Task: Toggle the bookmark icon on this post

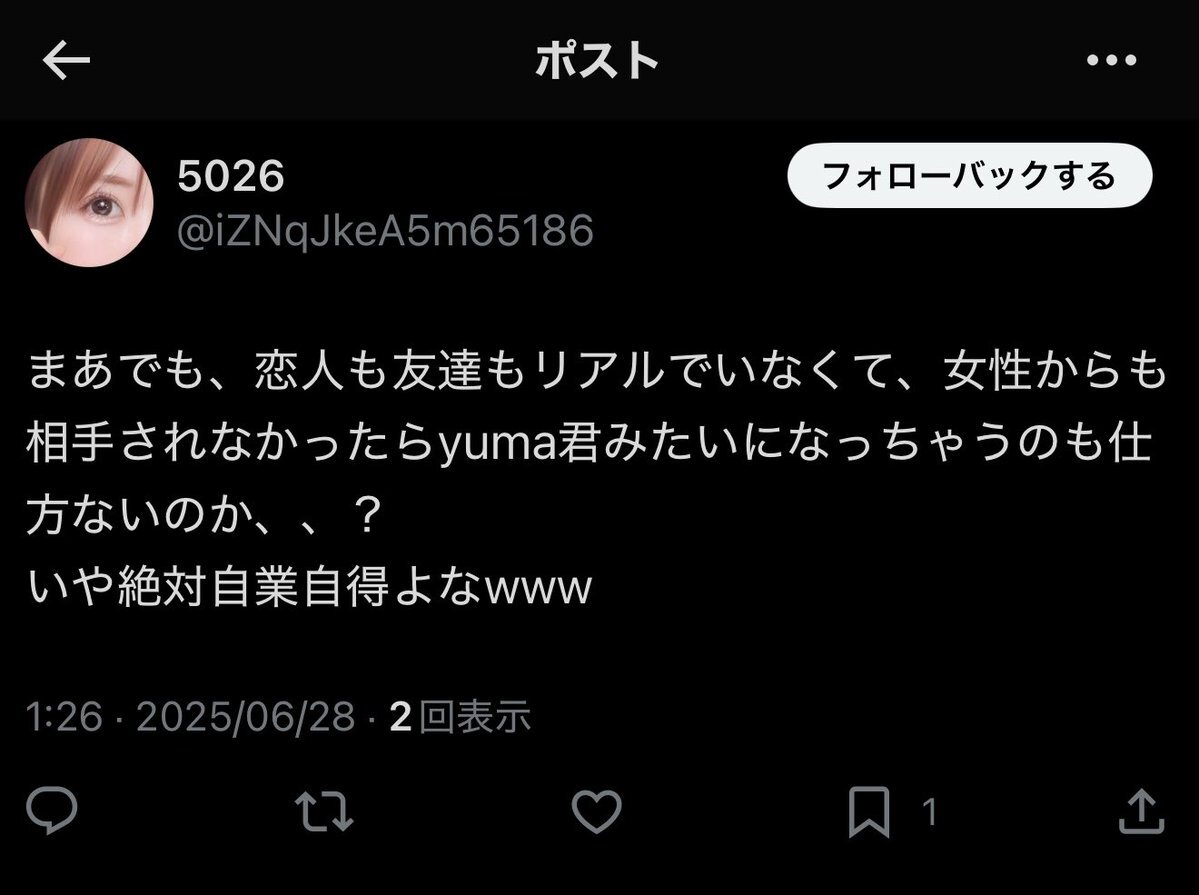Action: [869, 812]
